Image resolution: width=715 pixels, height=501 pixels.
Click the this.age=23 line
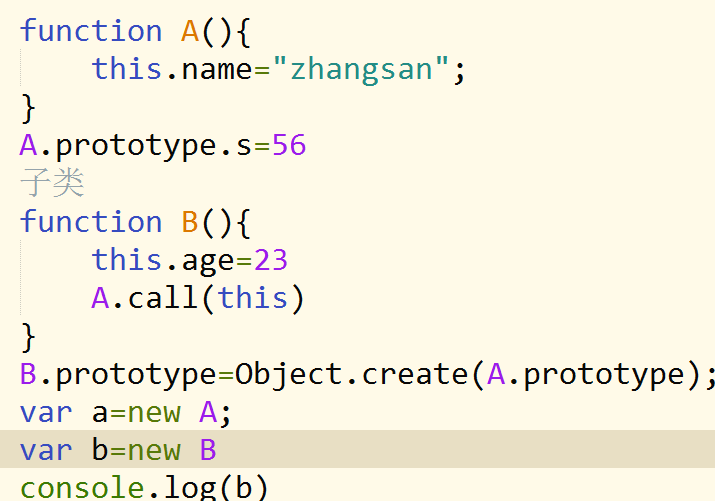click(x=190, y=261)
